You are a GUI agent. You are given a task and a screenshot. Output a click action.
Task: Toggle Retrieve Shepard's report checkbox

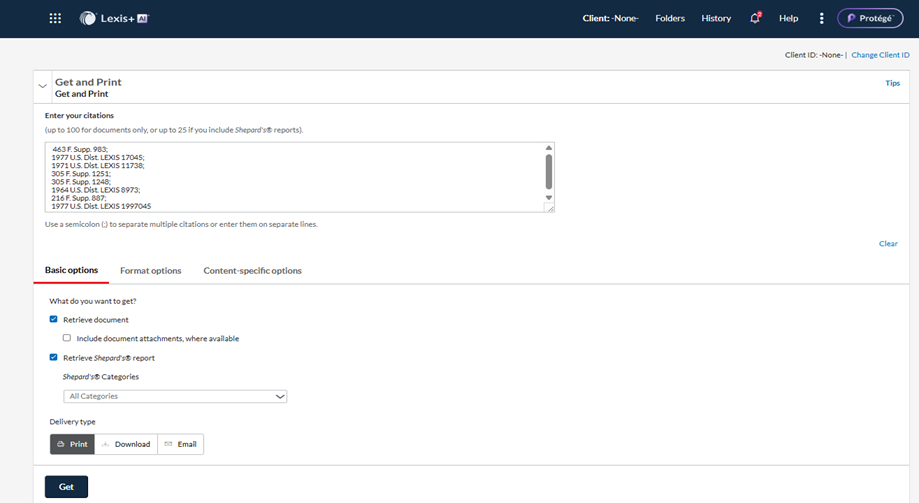coord(54,357)
